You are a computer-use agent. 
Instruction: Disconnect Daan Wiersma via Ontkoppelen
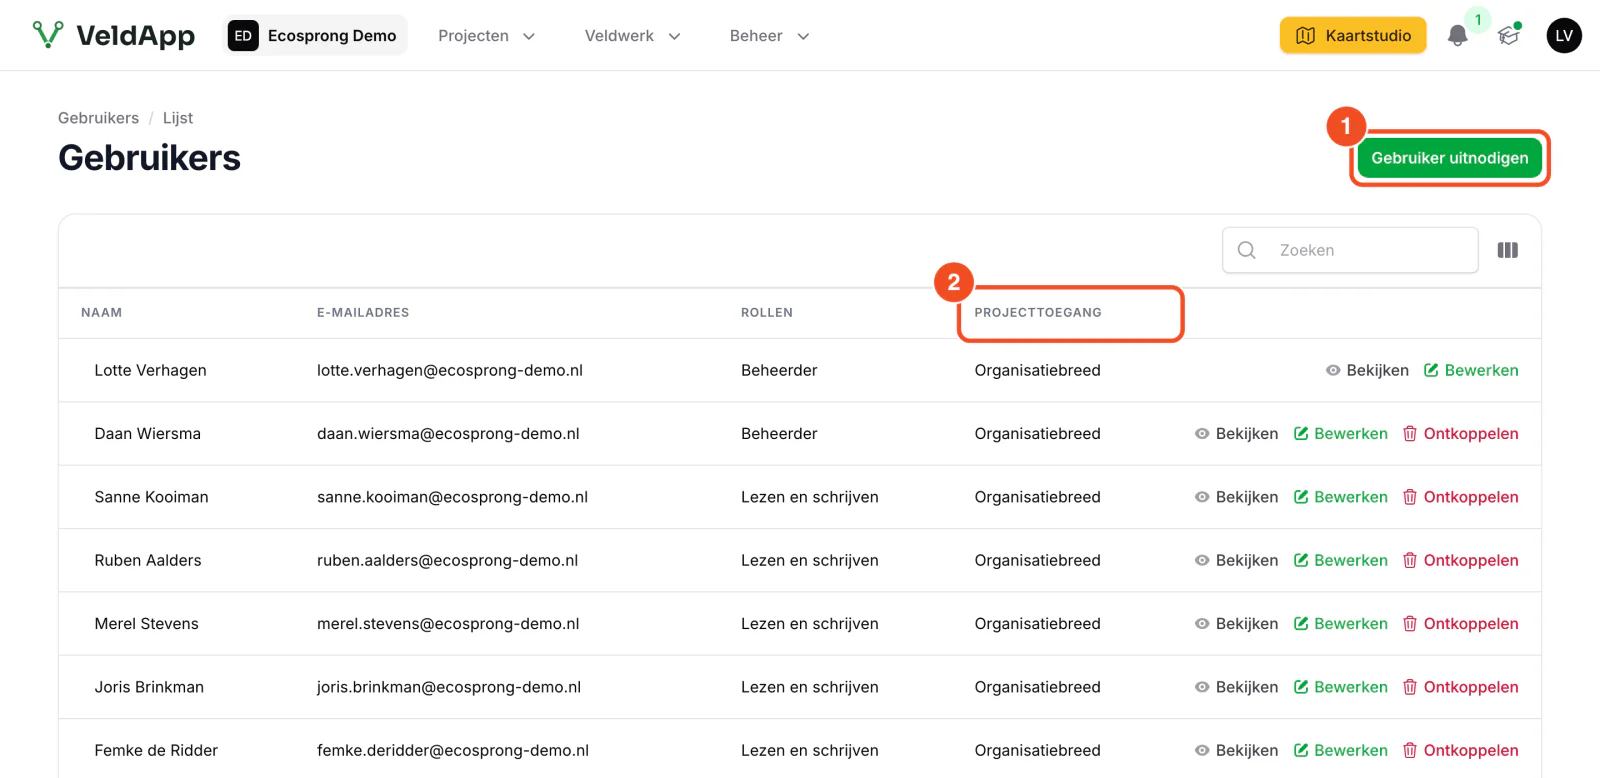pyautogui.click(x=1460, y=434)
